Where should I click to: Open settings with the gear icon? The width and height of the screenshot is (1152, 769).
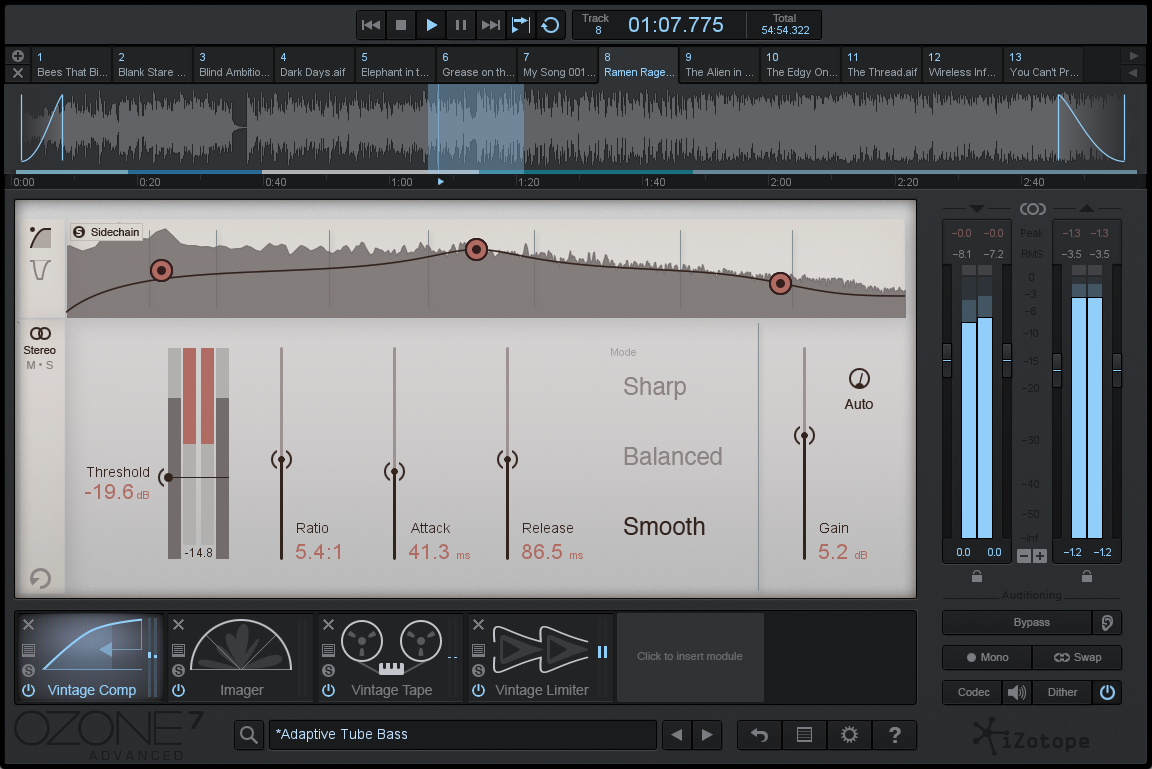tap(849, 735)
